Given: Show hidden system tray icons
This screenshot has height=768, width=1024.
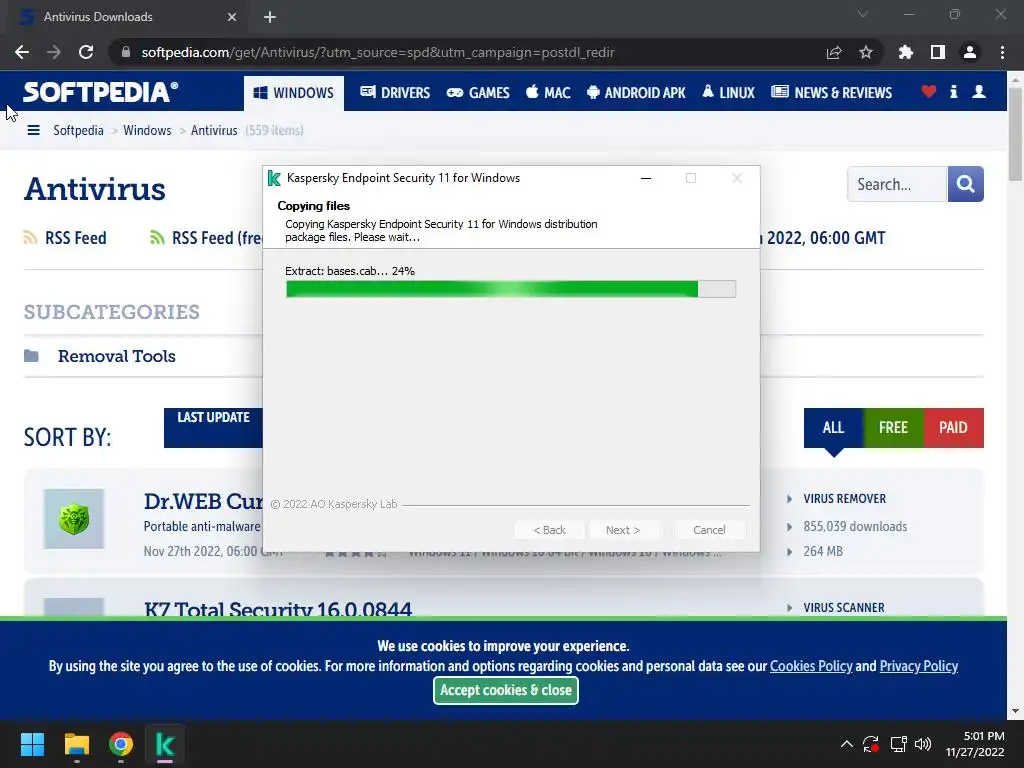Looking at the screenshot, I should tap(846, 744).
